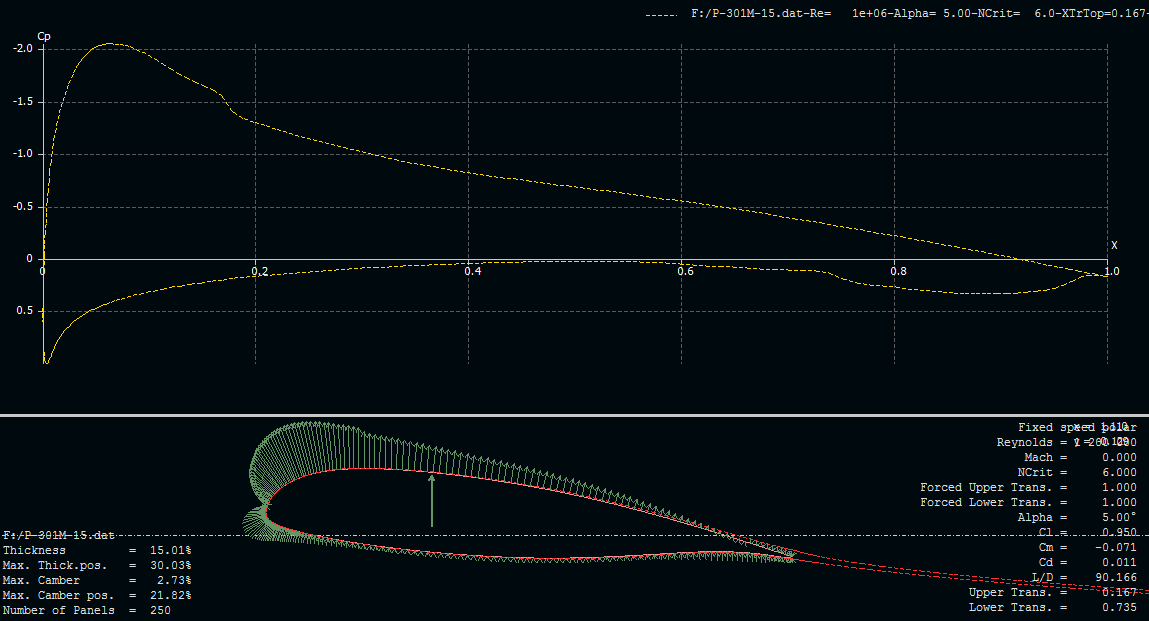The width and height of the screenshot is (1149, 621).
Task: Click the NCrit 6.000 value
Action: (1118, 472)
